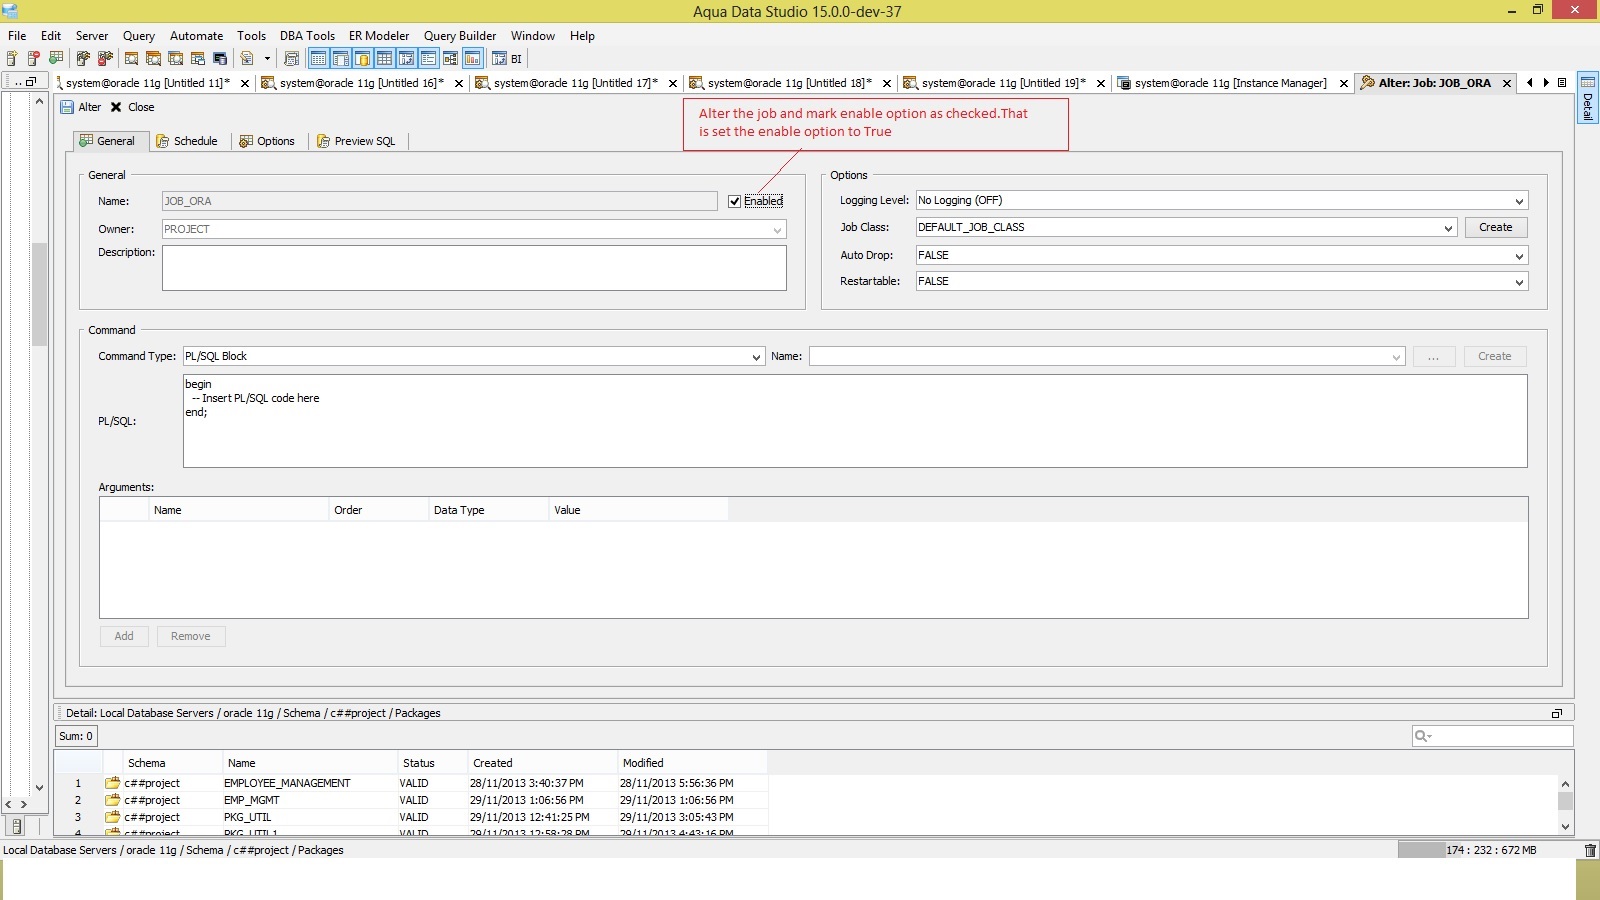Screen dimensions: 1600x900
Task: Click the diagram layout toolbar icon
Action: coord(450,59)
